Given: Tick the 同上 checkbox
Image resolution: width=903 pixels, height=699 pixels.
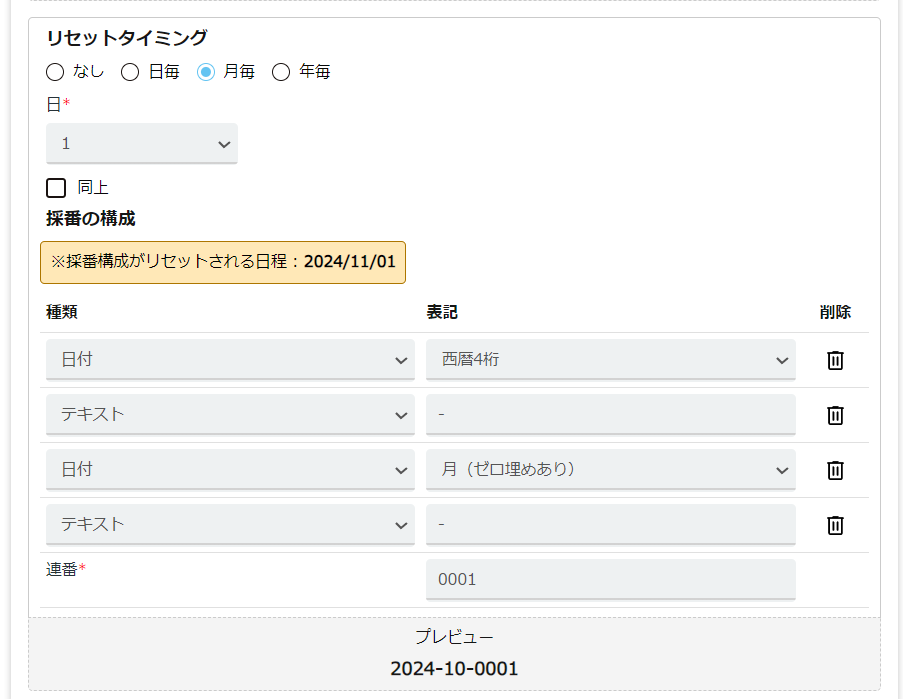Looking at the screenshot, I should coord(56,188).
